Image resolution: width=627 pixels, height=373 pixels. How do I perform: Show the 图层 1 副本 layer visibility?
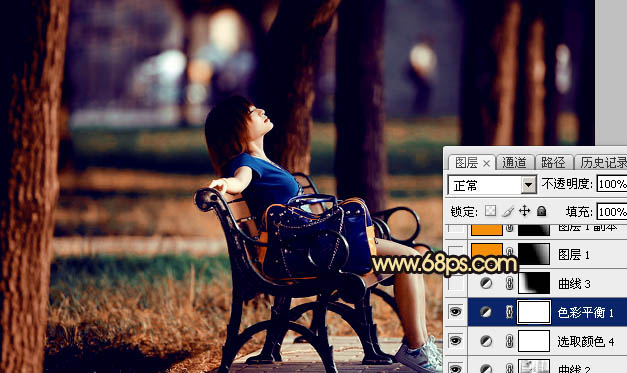(x=456, y=229)
